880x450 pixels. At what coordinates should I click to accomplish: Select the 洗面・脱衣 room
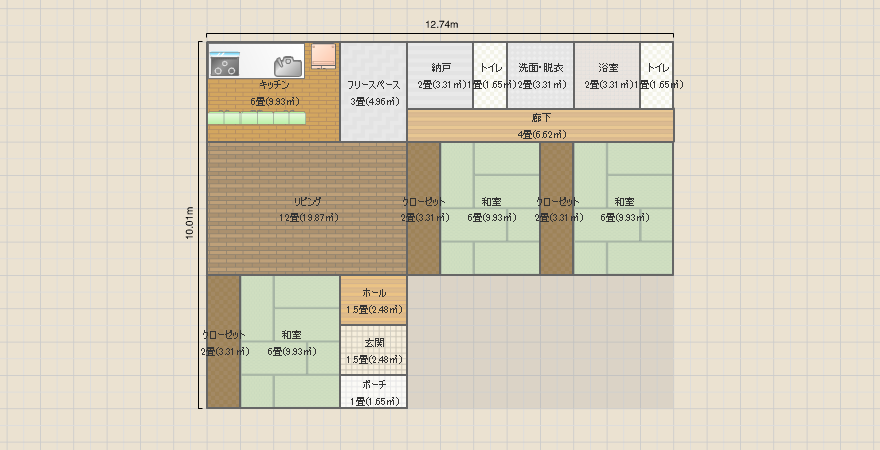[540, 75]
